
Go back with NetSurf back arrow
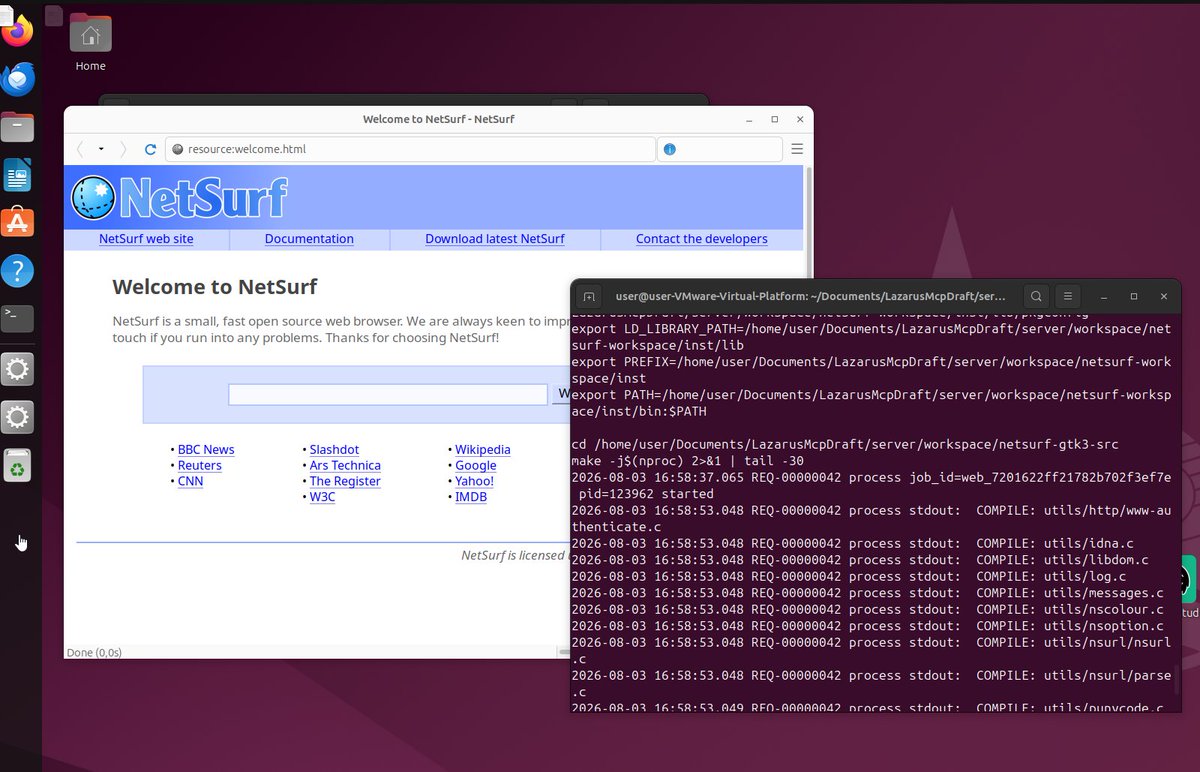tap(80, 149)
